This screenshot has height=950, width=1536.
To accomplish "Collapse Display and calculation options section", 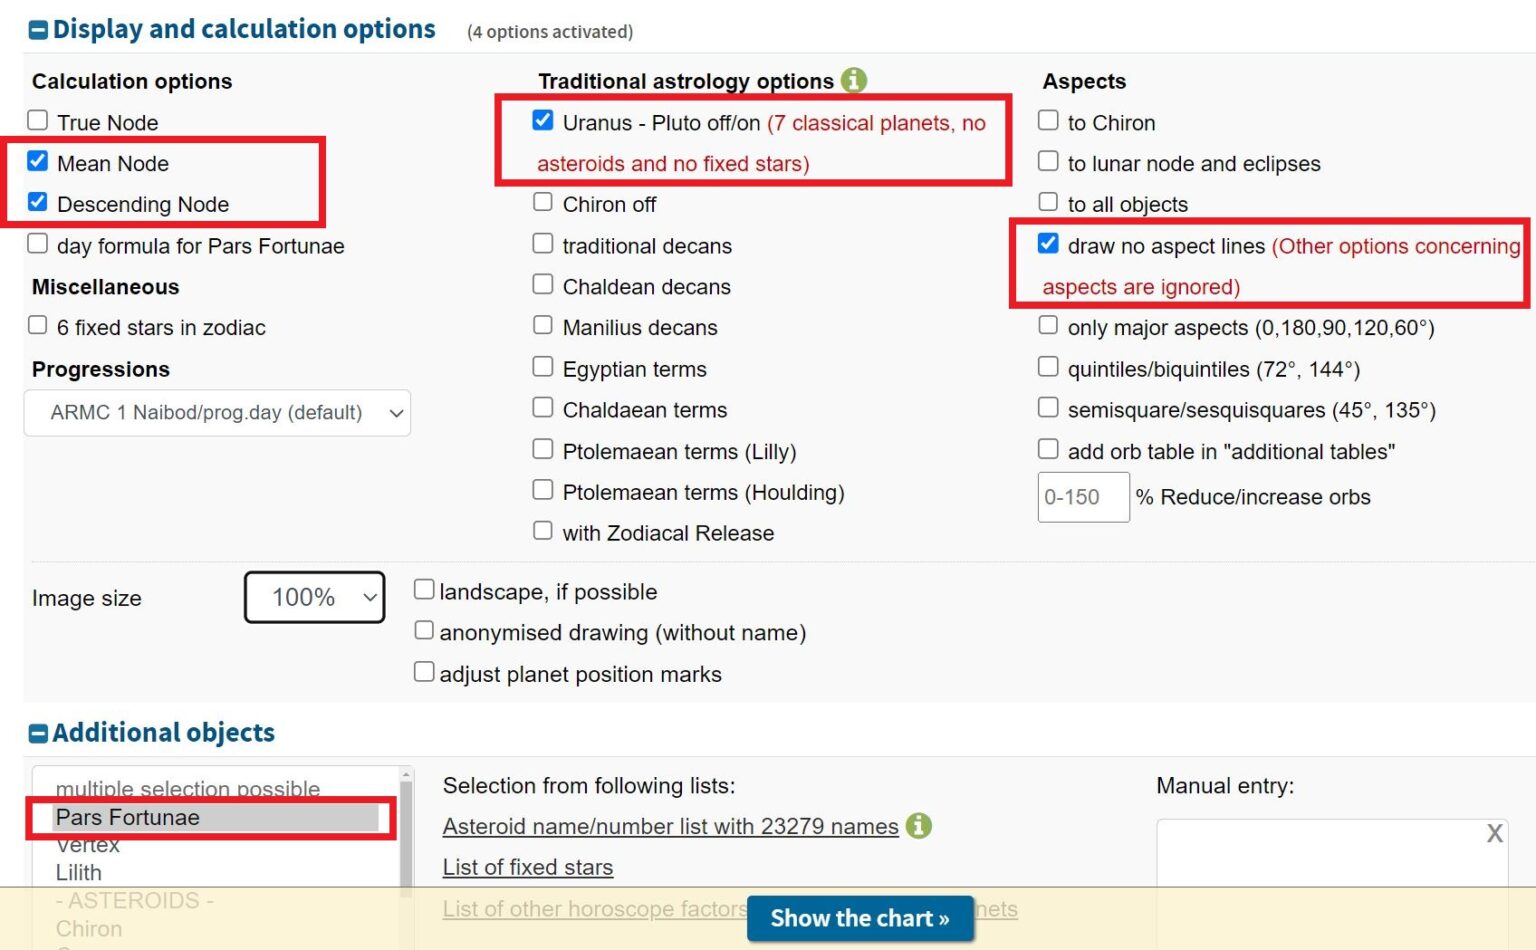I will point(38,30).
